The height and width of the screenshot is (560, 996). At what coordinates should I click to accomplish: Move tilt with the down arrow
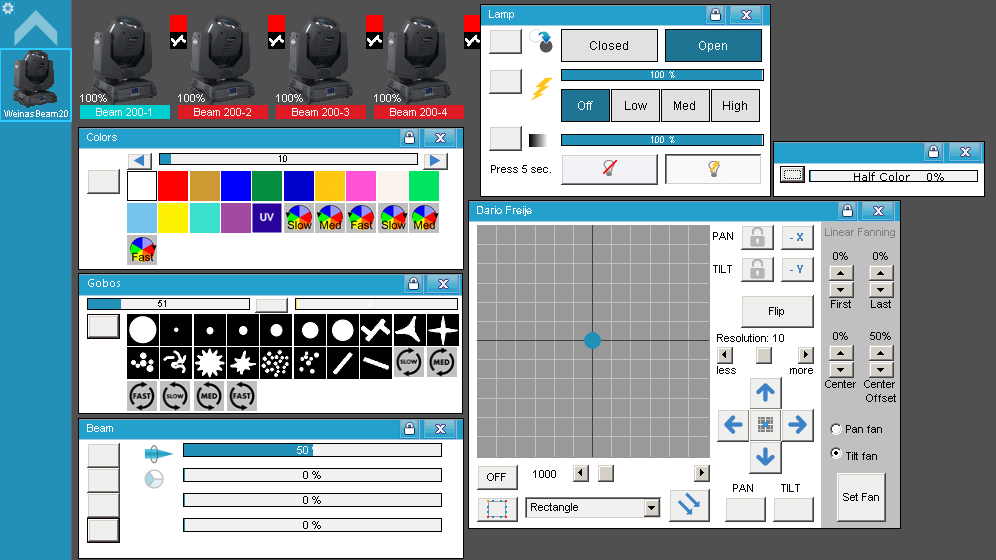(x=765, y=457)
